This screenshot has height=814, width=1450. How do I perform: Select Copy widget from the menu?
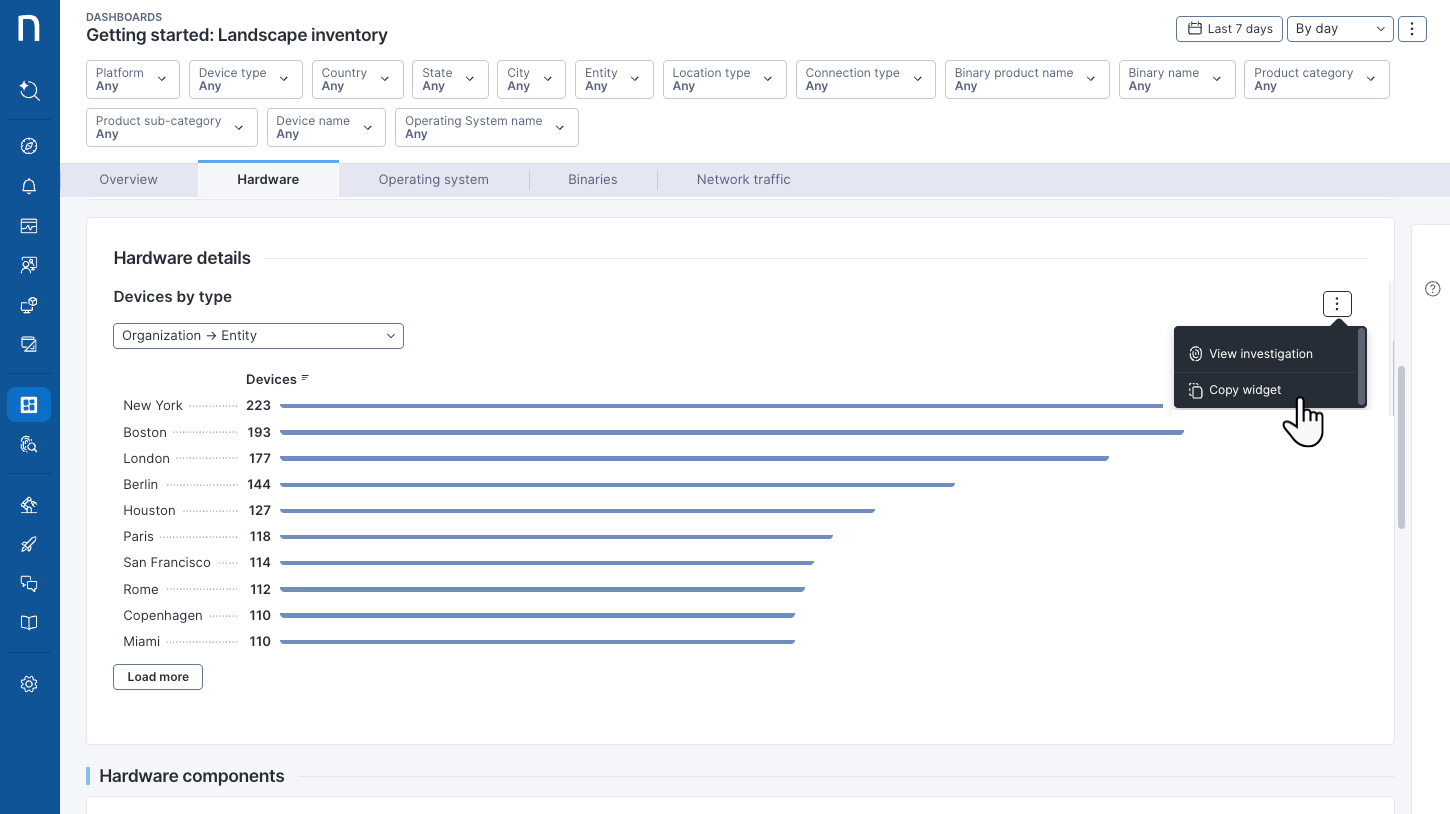[x=1245, y=390]
